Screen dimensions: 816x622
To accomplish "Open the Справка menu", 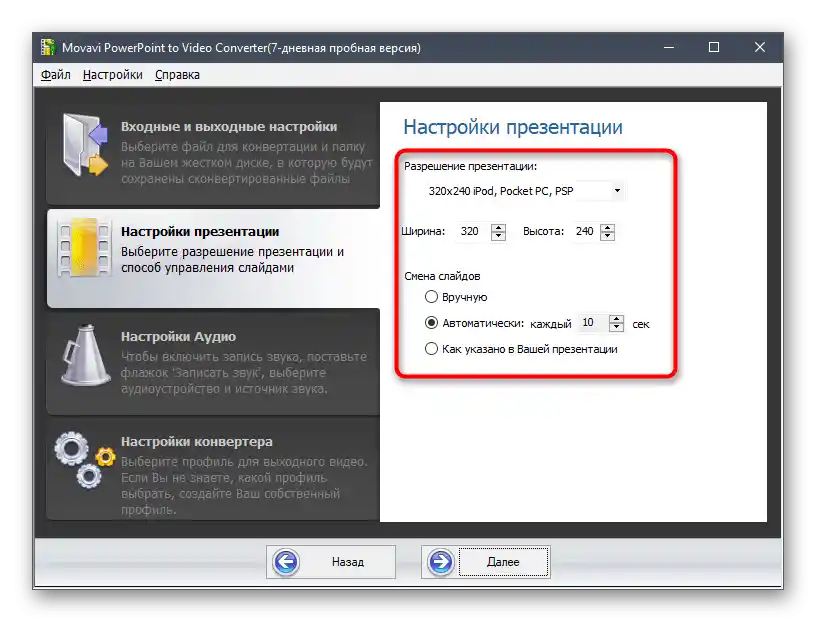I will tap(177, 75).
